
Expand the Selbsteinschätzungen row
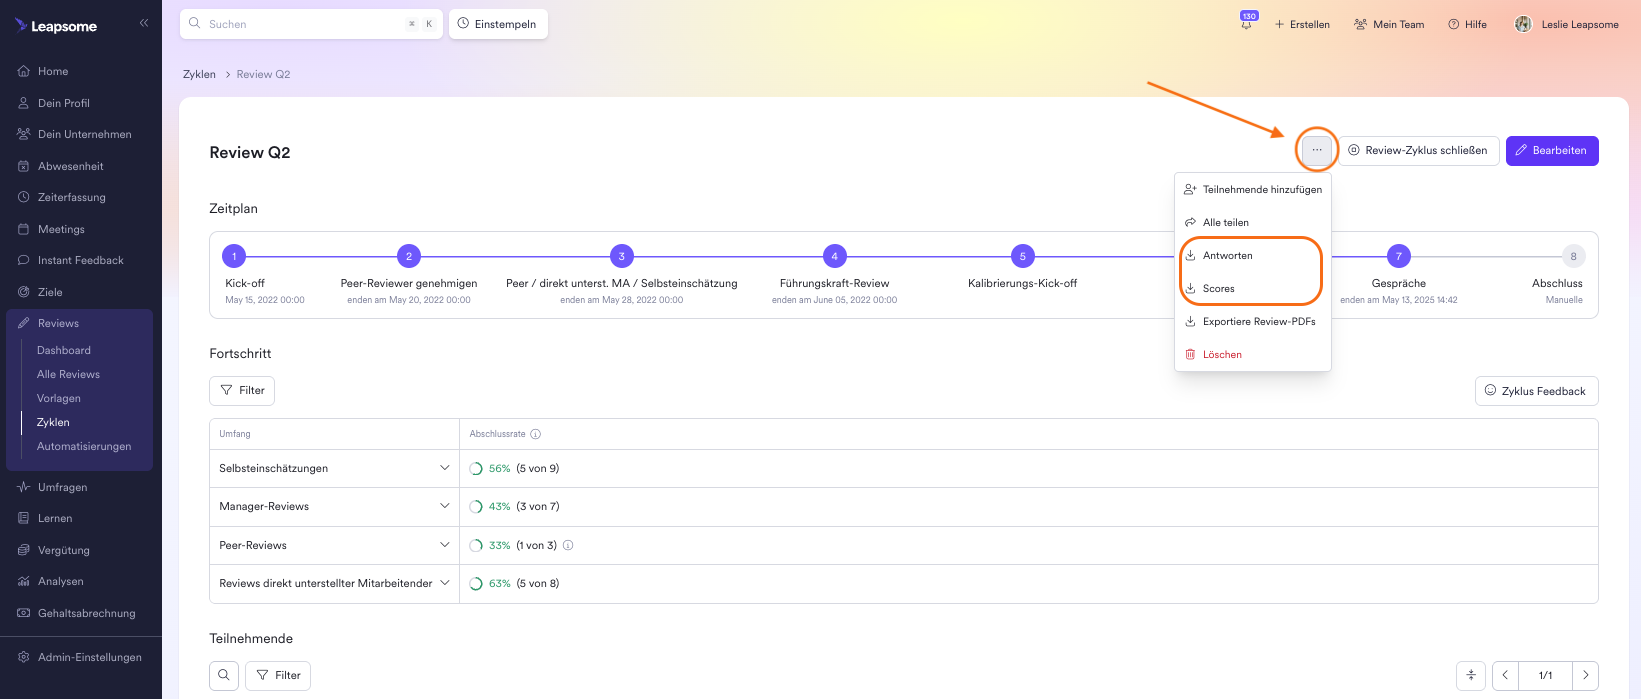pyautogui.click(x=444, y=468)
